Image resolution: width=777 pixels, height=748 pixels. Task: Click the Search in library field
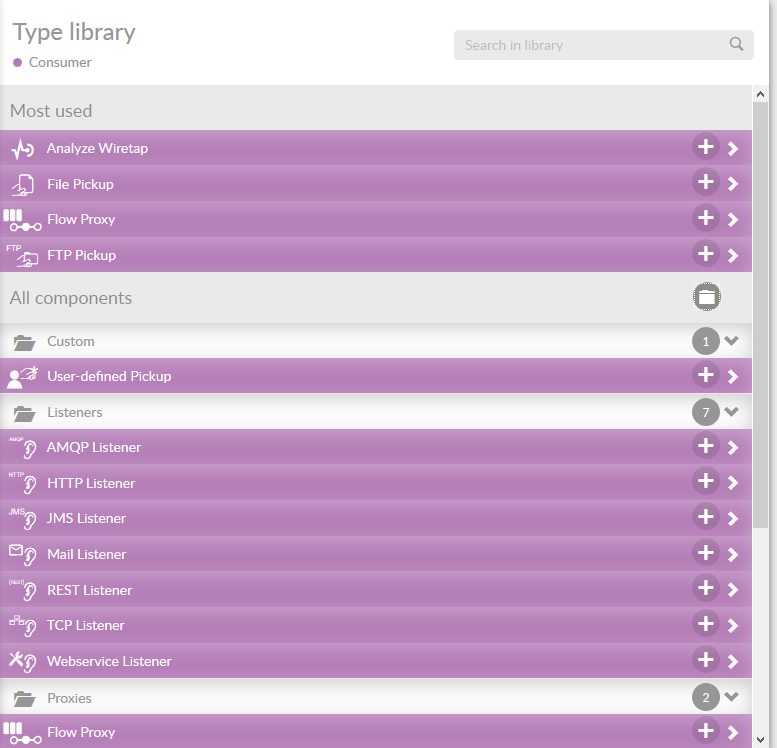point(590,45)
